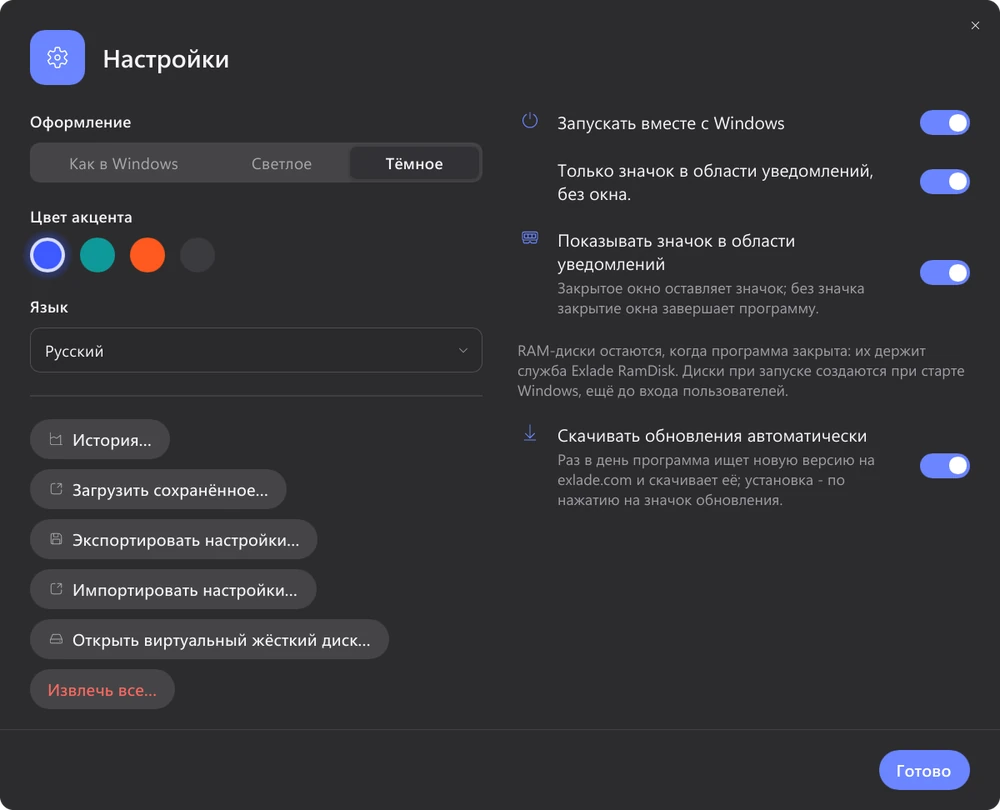Viewport: 1000px width, 810px height.
Task: Toggle Показывать значок в области уведомлений switch
Action: pyautogui.click(x=945, y=273)
